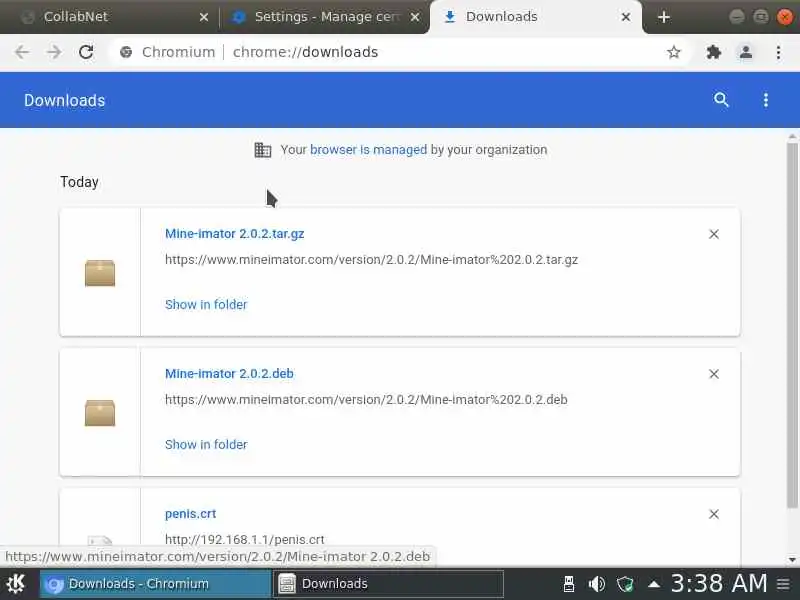
Task: Open the shield security tray icon
Action: [x=625, y=584]
